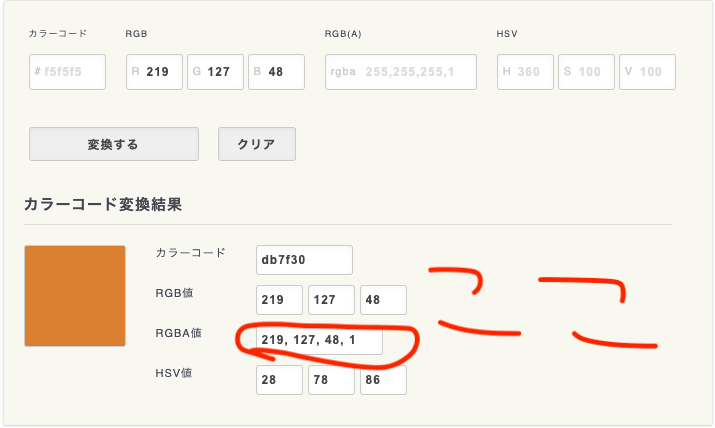
Task: Click the RGBA値 result field 219, 127, 48, 1
Action: [319, 340]
